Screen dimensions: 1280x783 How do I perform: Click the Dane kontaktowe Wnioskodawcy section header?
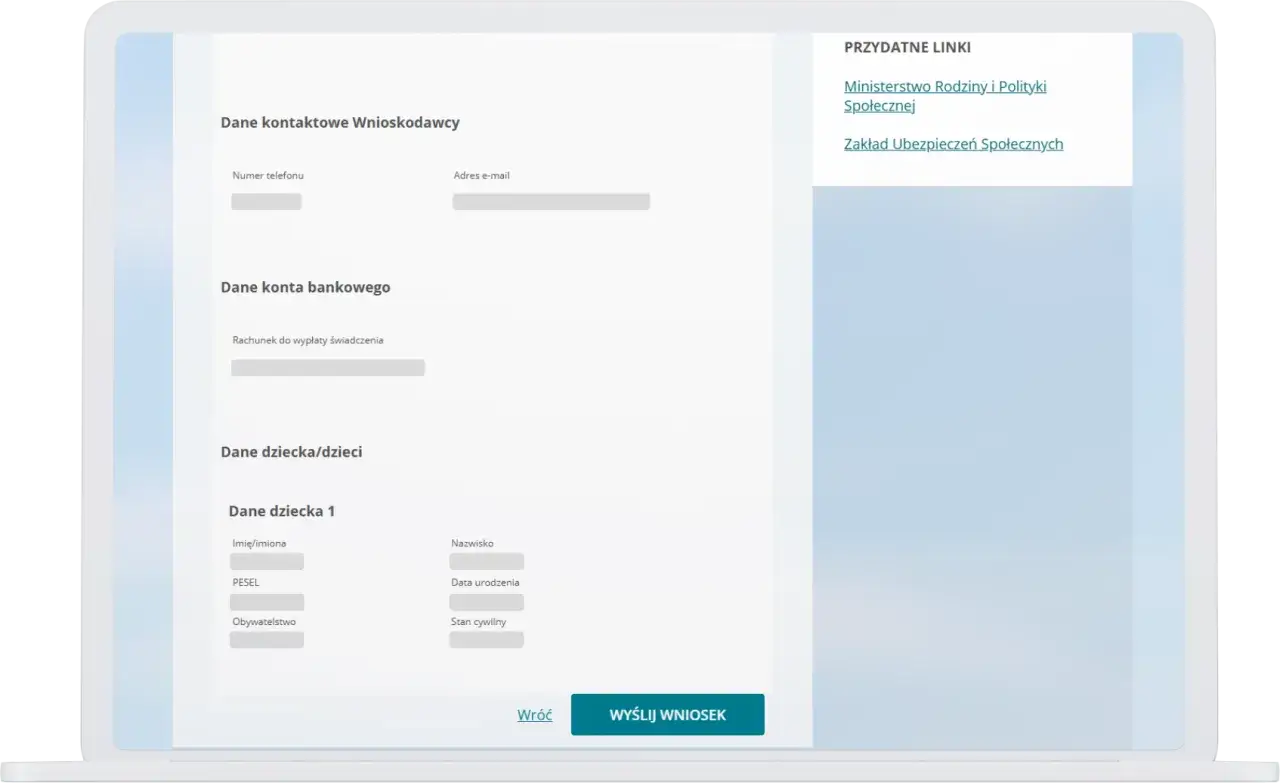340,122
